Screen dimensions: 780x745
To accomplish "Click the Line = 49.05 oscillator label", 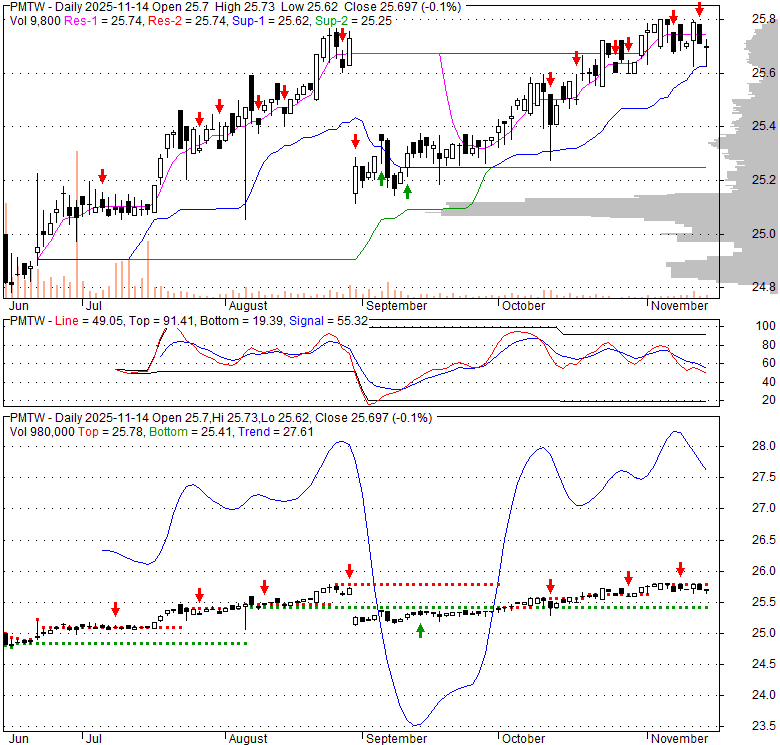I will click(89, 321).
